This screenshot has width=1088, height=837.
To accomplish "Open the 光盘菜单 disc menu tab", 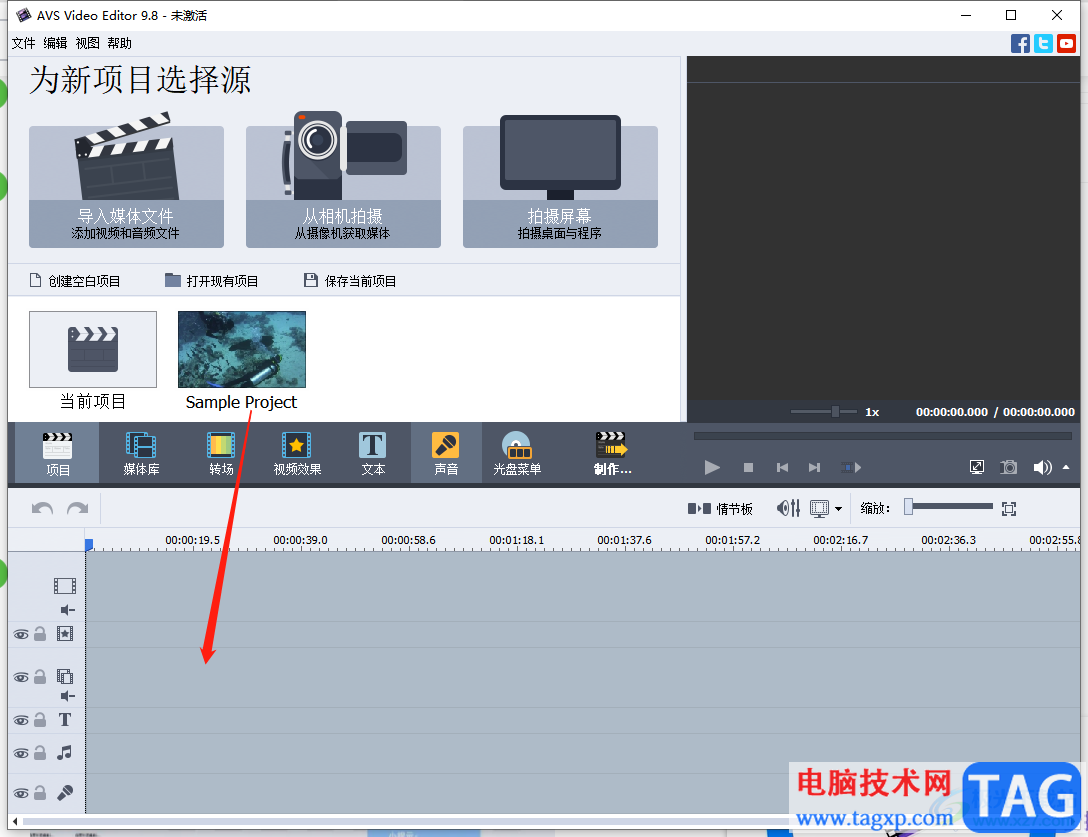I will (x=517, y=453).
